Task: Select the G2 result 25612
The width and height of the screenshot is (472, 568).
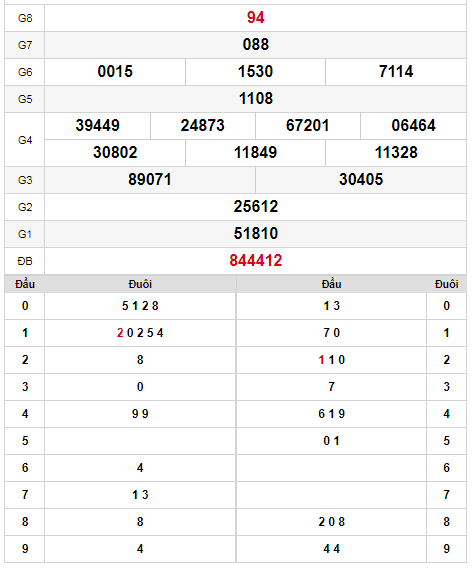Action: pyautogui.click(x=255, y=206)
